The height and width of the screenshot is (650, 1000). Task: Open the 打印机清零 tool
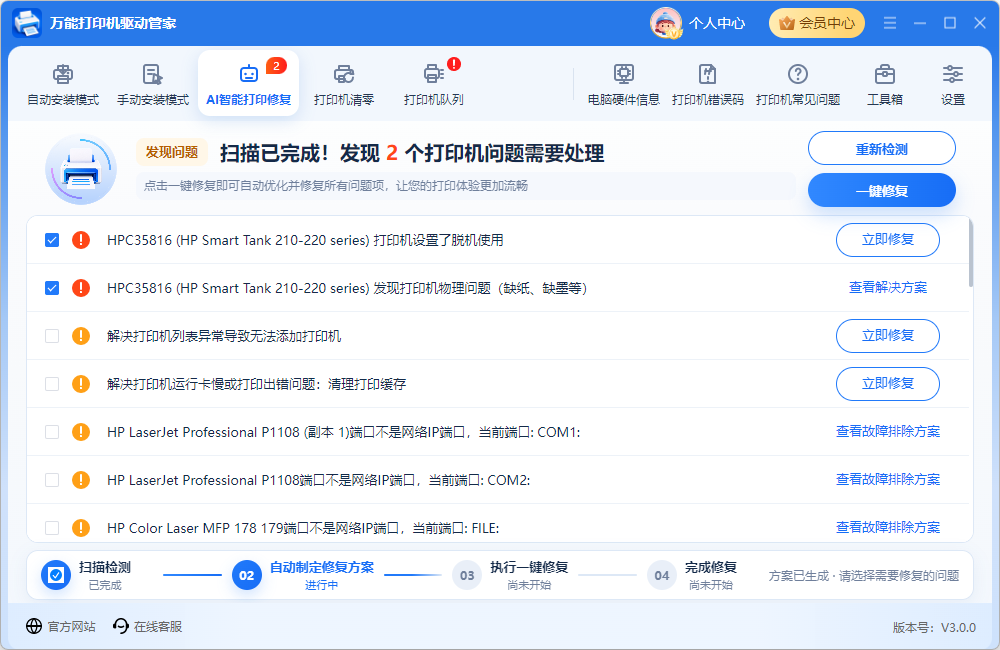344,84
